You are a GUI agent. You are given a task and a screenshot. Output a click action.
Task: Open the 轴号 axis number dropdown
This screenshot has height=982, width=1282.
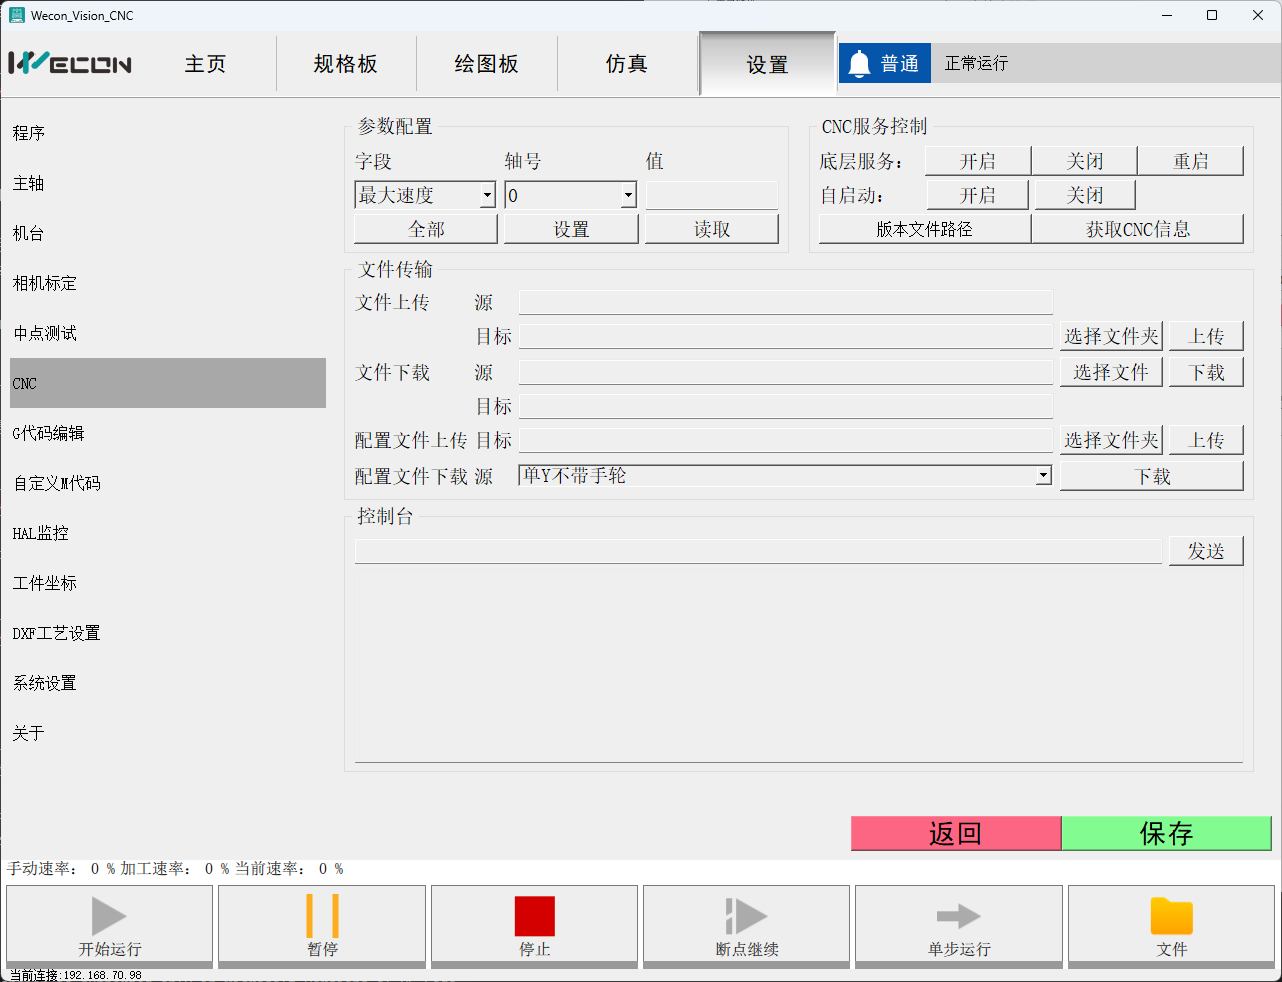[x=628, y=195]
